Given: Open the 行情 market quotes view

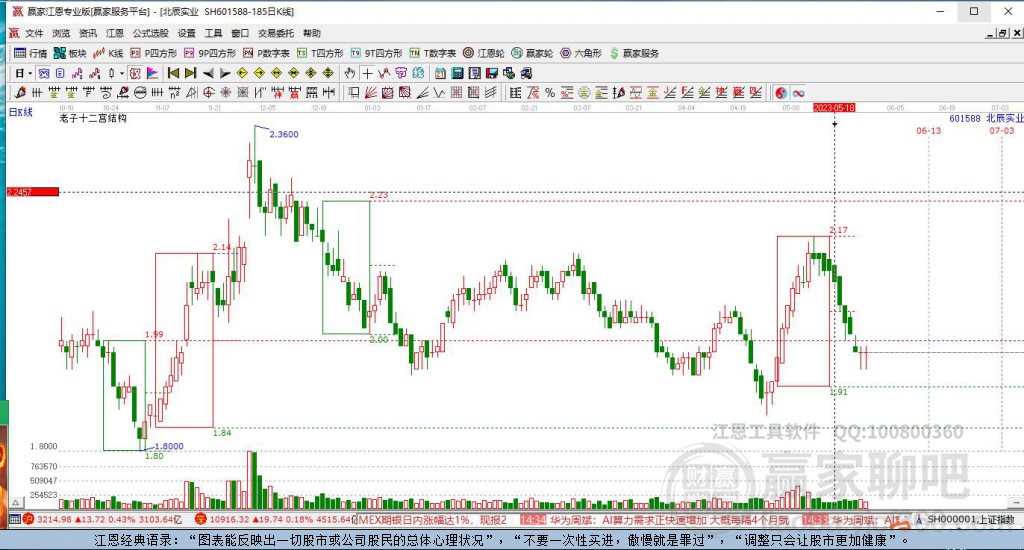Looking at the screenshot, I should pyautogui.click(x=31, y=53).
